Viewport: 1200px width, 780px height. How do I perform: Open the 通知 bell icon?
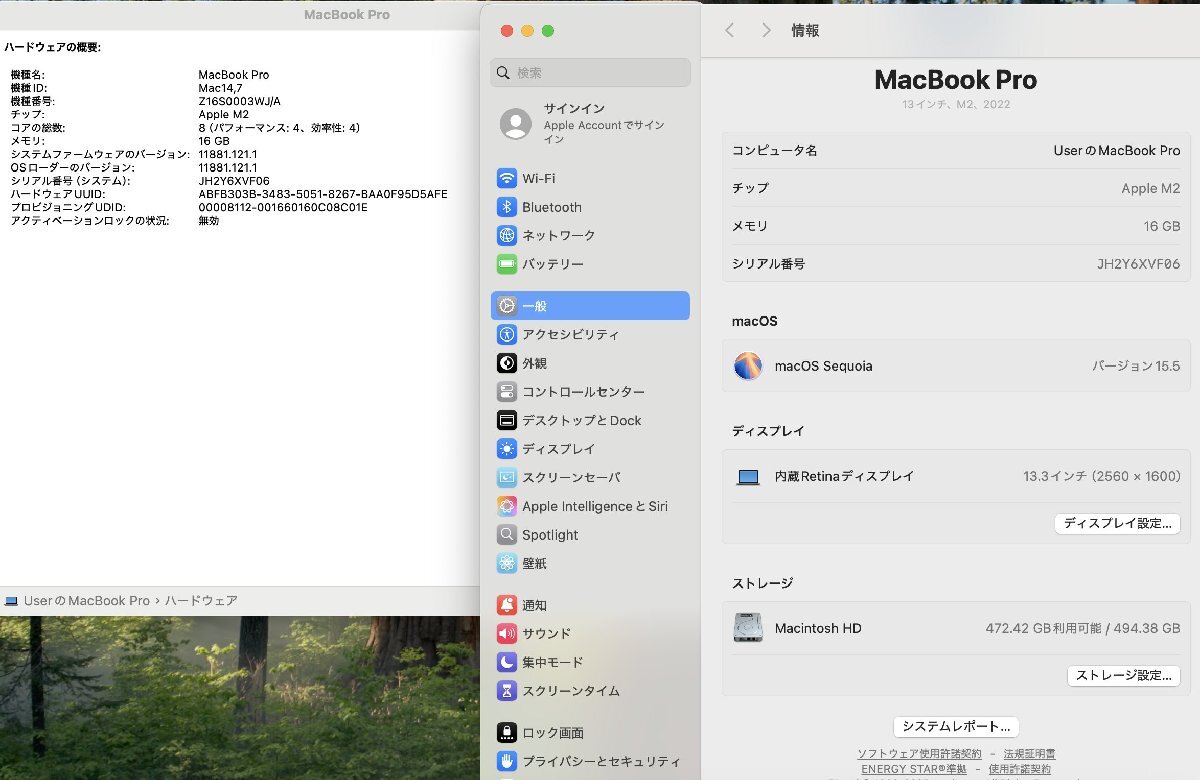pyautogui.click(x=507, y=605)
